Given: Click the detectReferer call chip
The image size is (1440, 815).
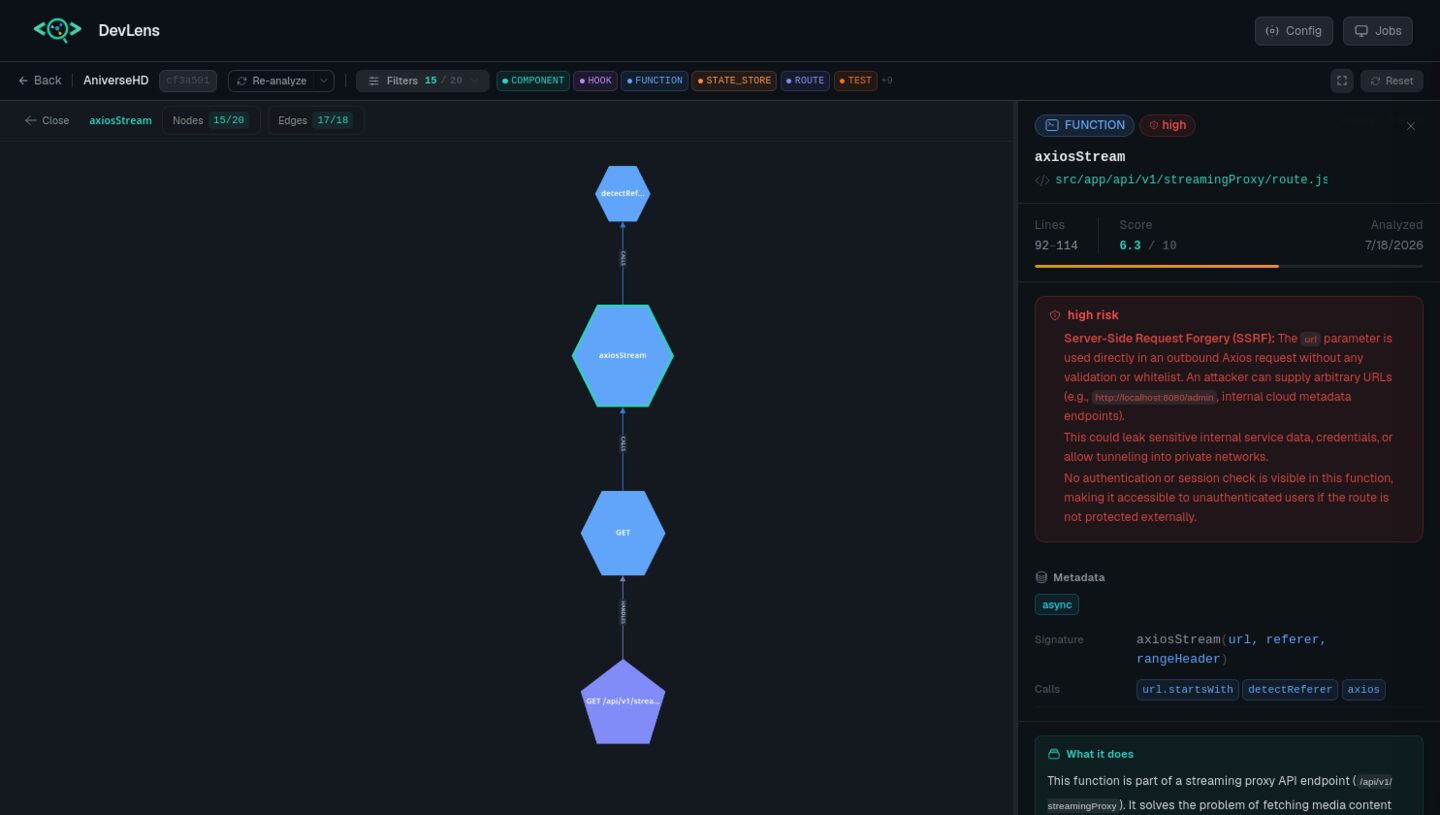Looking at the screenshot, I should (1290, 689).
